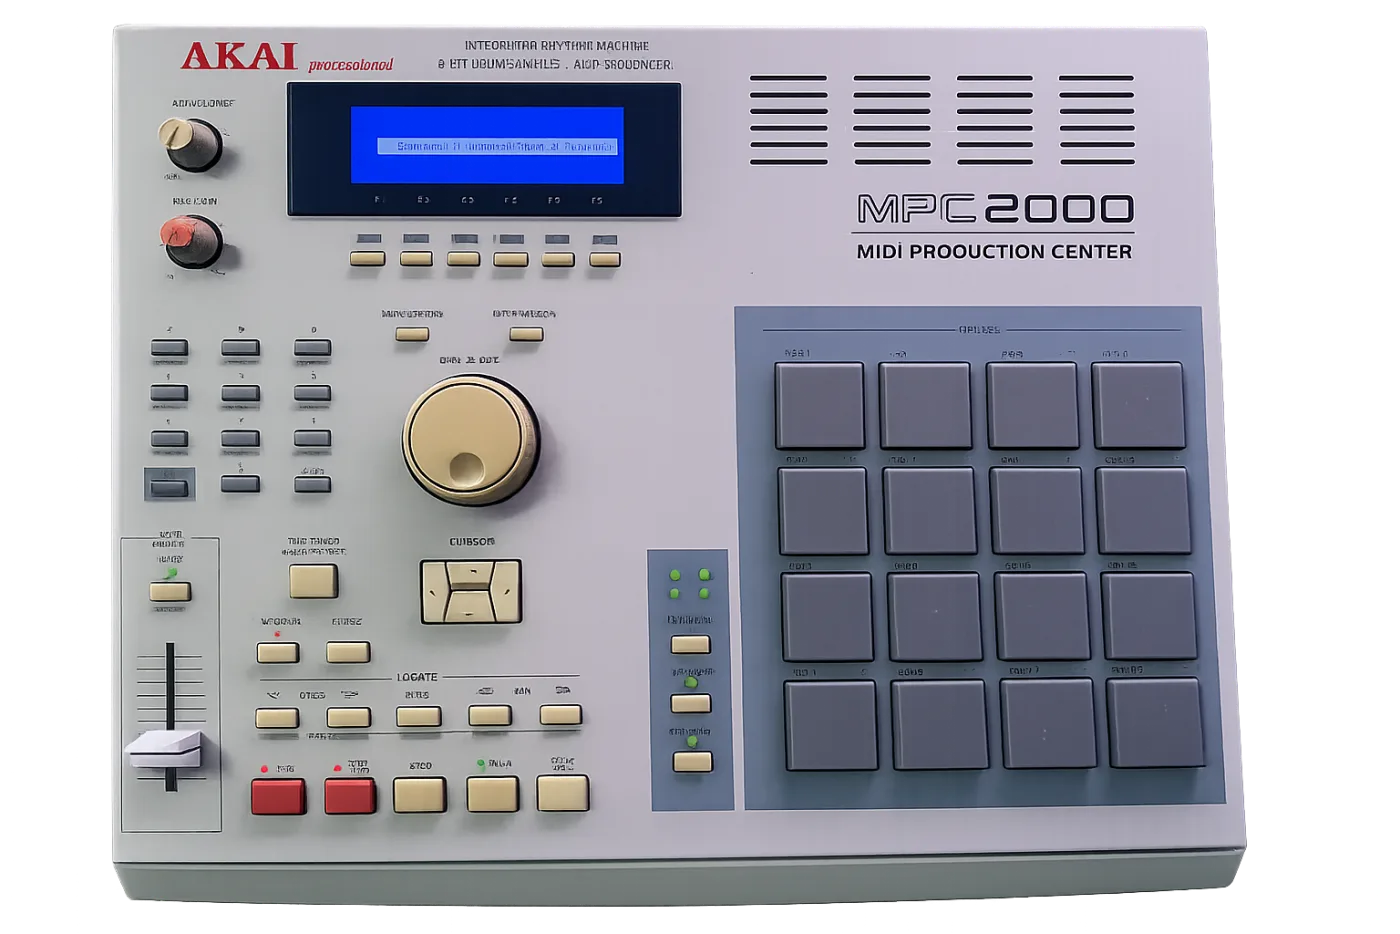Viewport: 1400px width, 934px height.
Task: Click the second button in the LOCATE row
Action: [349, 717]
